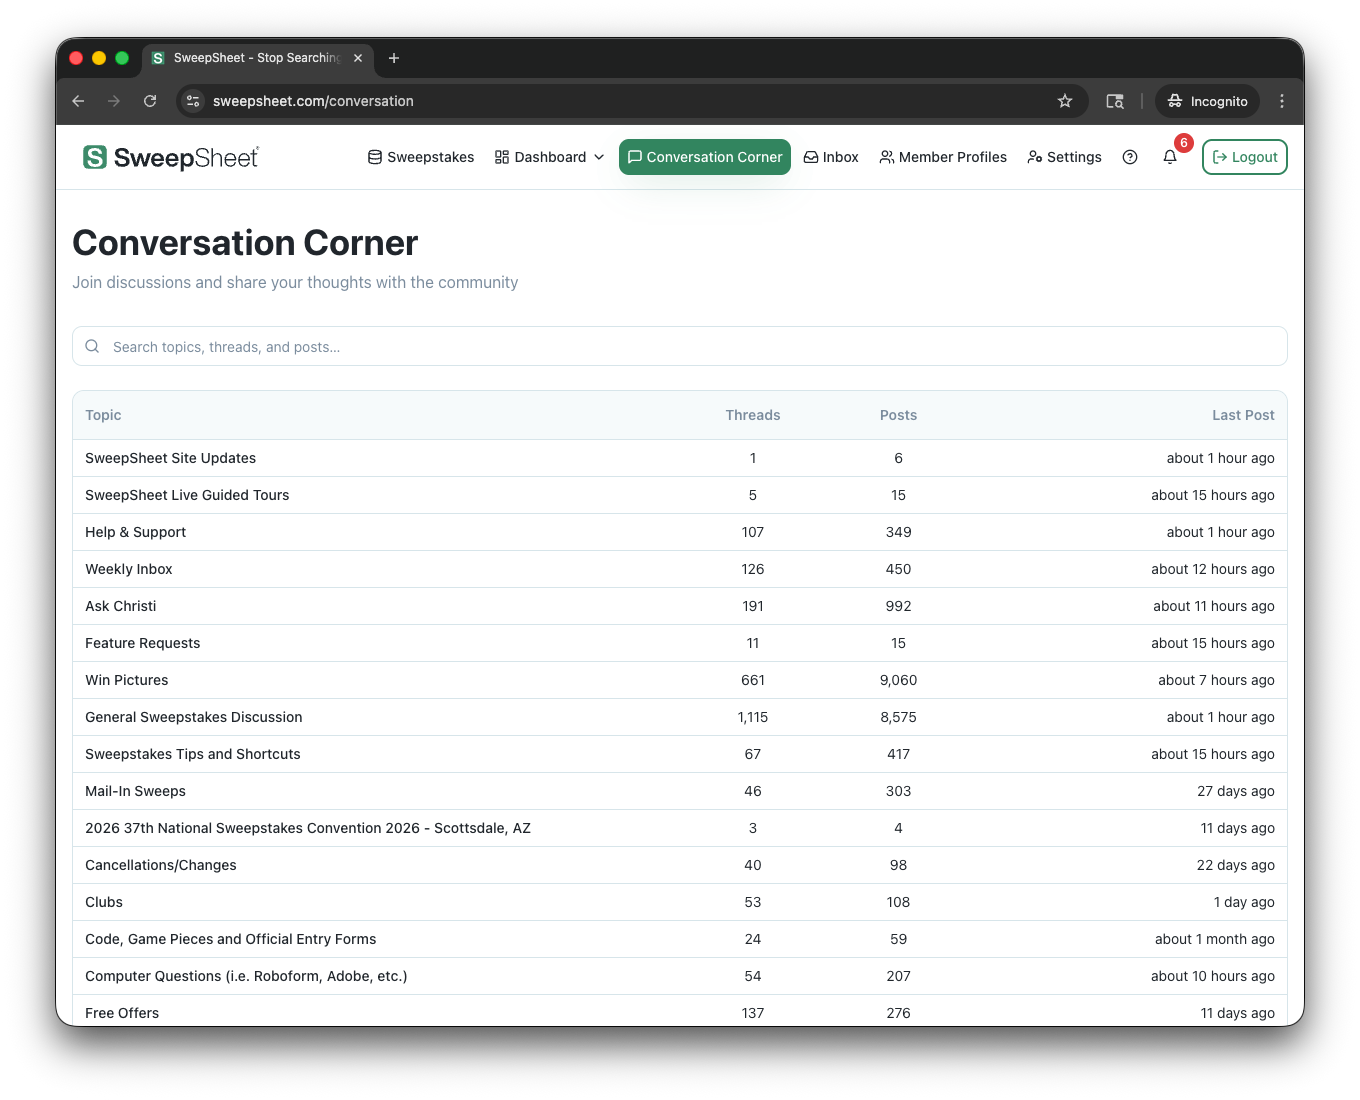Click the Conversation Corner page heading
This screenshot has width=1360, height=1100.
pos(245,243)
